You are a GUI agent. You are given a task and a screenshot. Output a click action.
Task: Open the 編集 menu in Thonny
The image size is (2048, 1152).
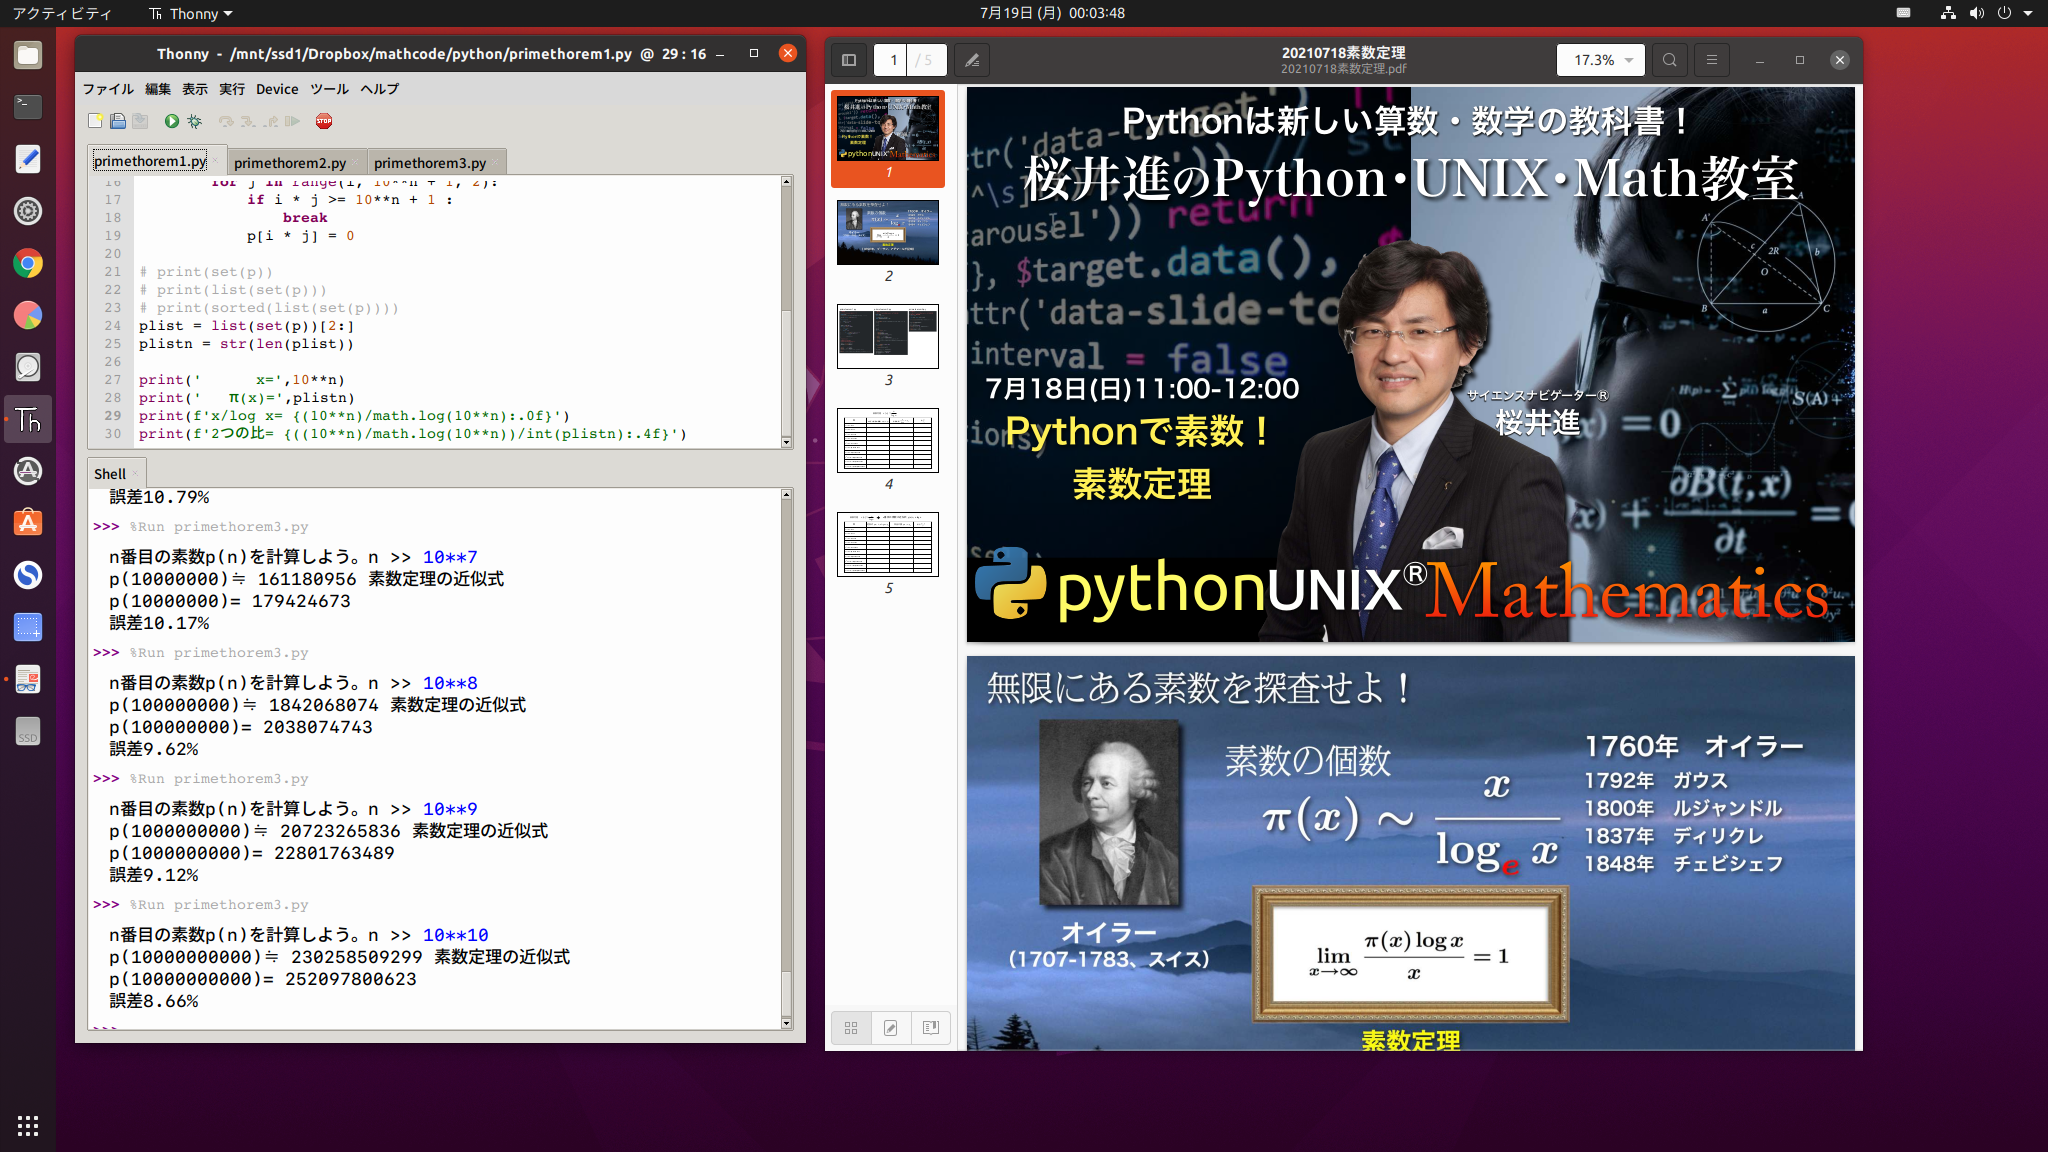156,89
